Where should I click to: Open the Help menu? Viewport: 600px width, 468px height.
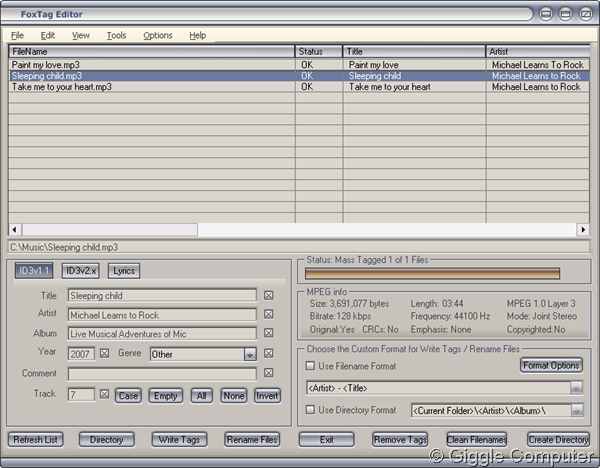[197, 36]
